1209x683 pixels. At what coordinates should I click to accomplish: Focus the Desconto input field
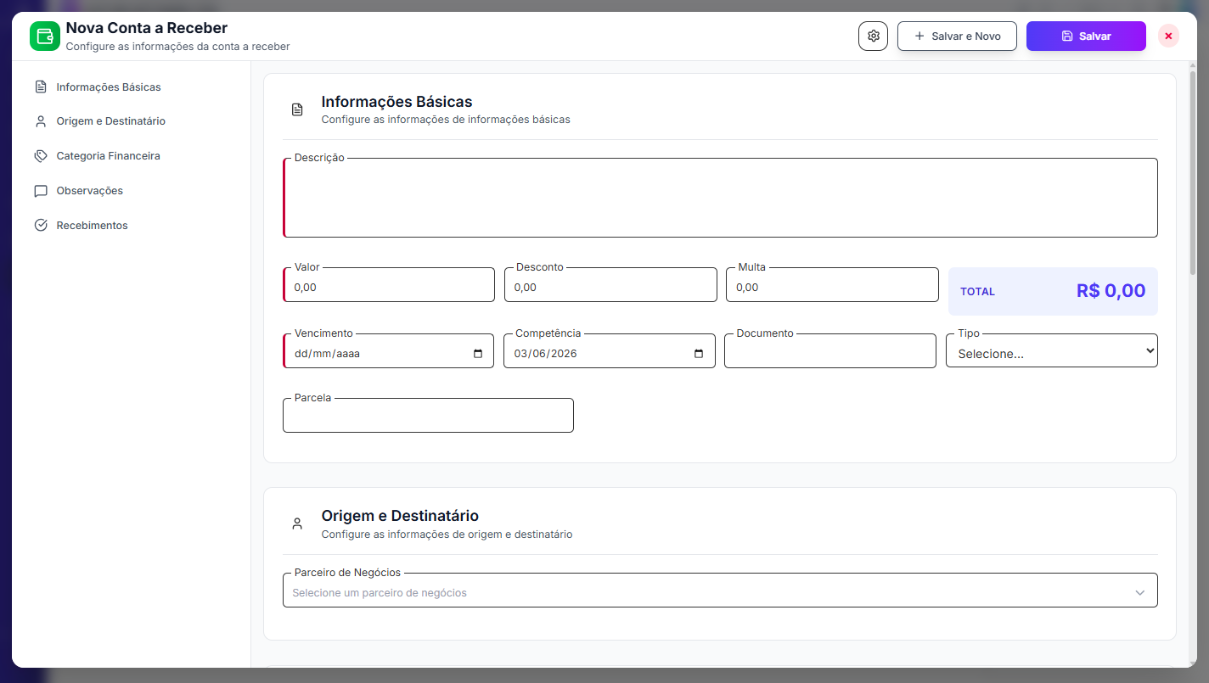[611, 285]
